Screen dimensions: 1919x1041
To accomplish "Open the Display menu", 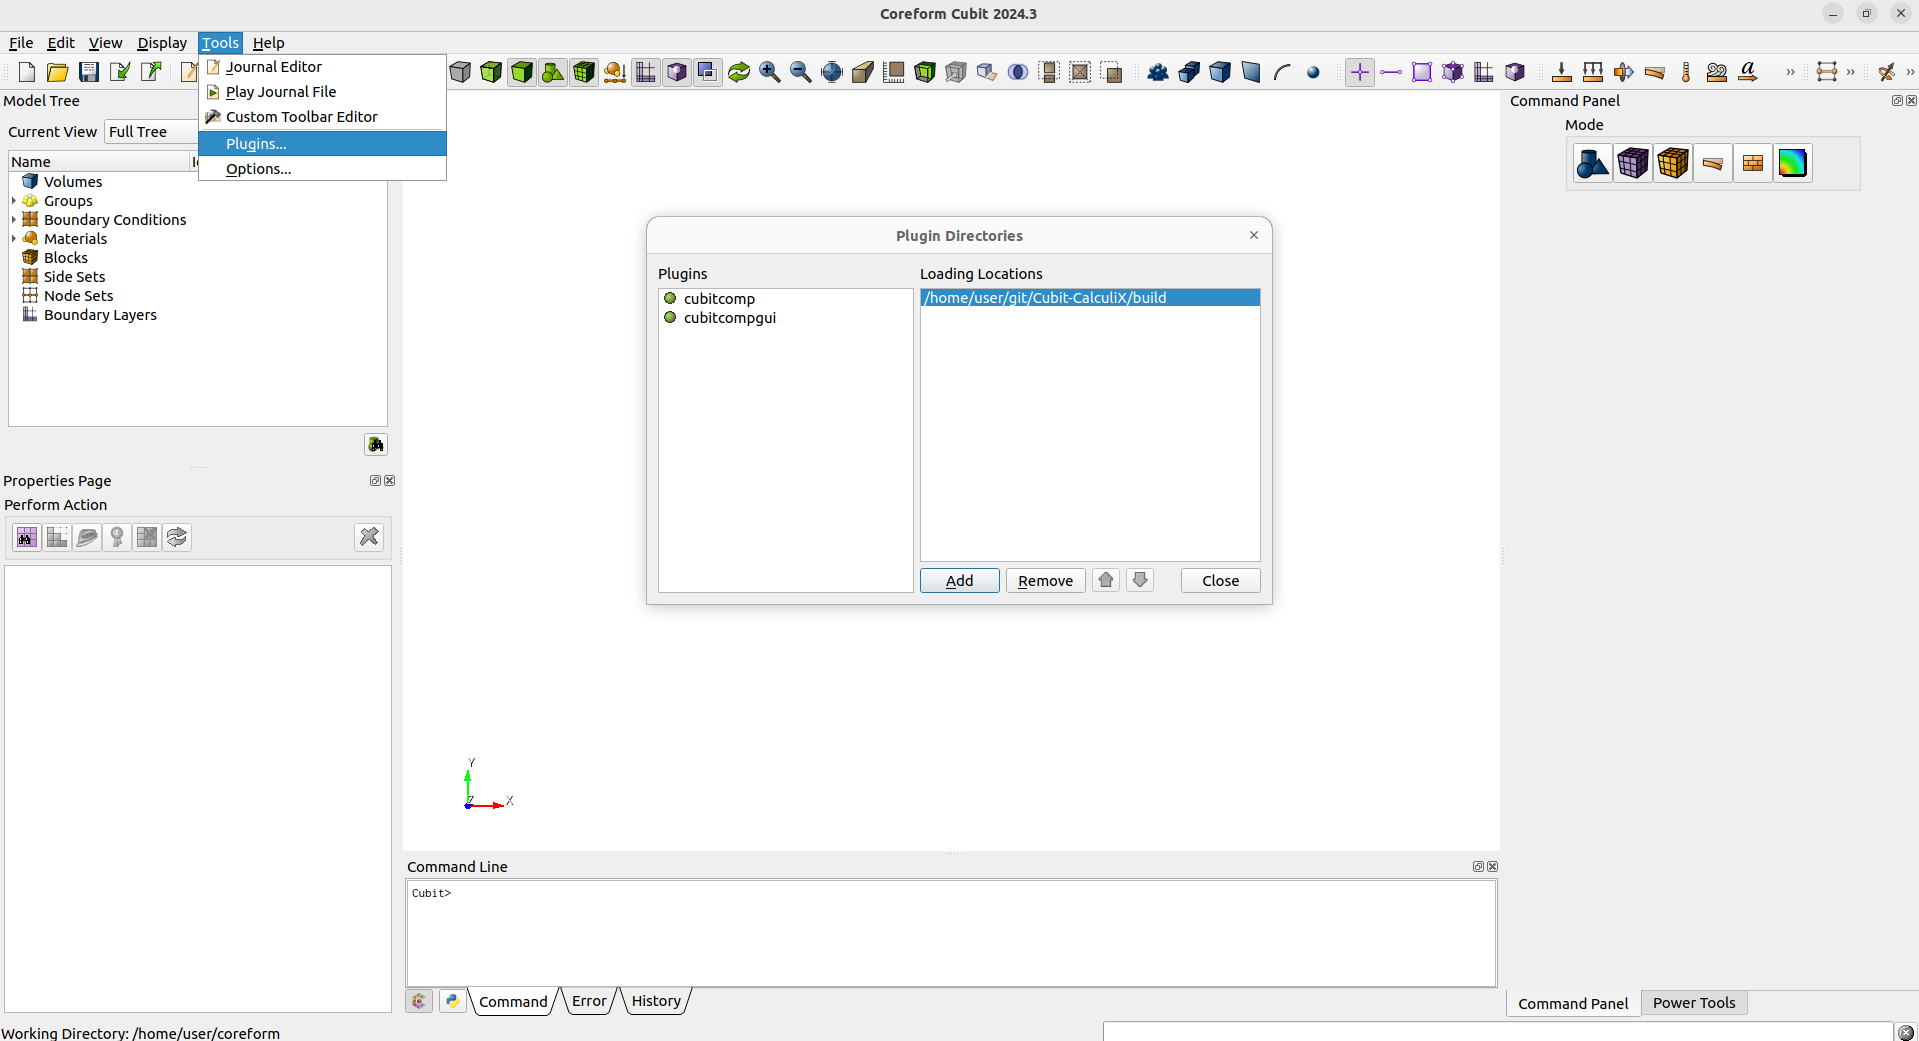I will 161,43.
